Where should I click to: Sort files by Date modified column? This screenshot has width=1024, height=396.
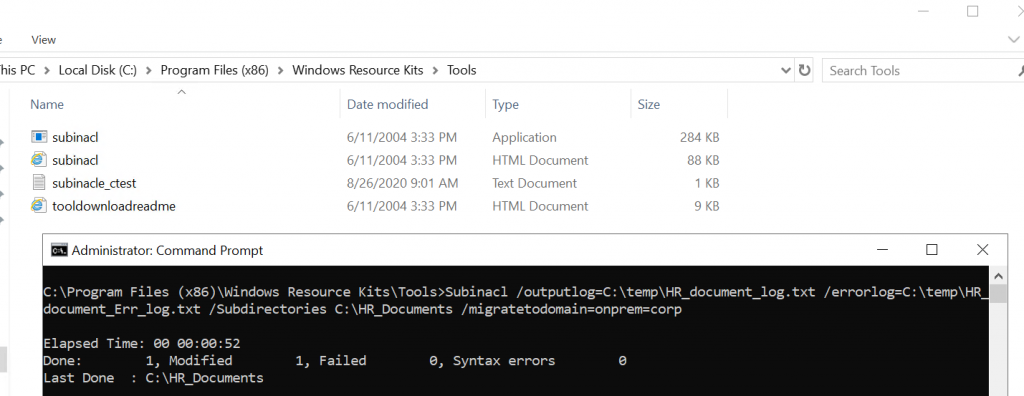387,104
